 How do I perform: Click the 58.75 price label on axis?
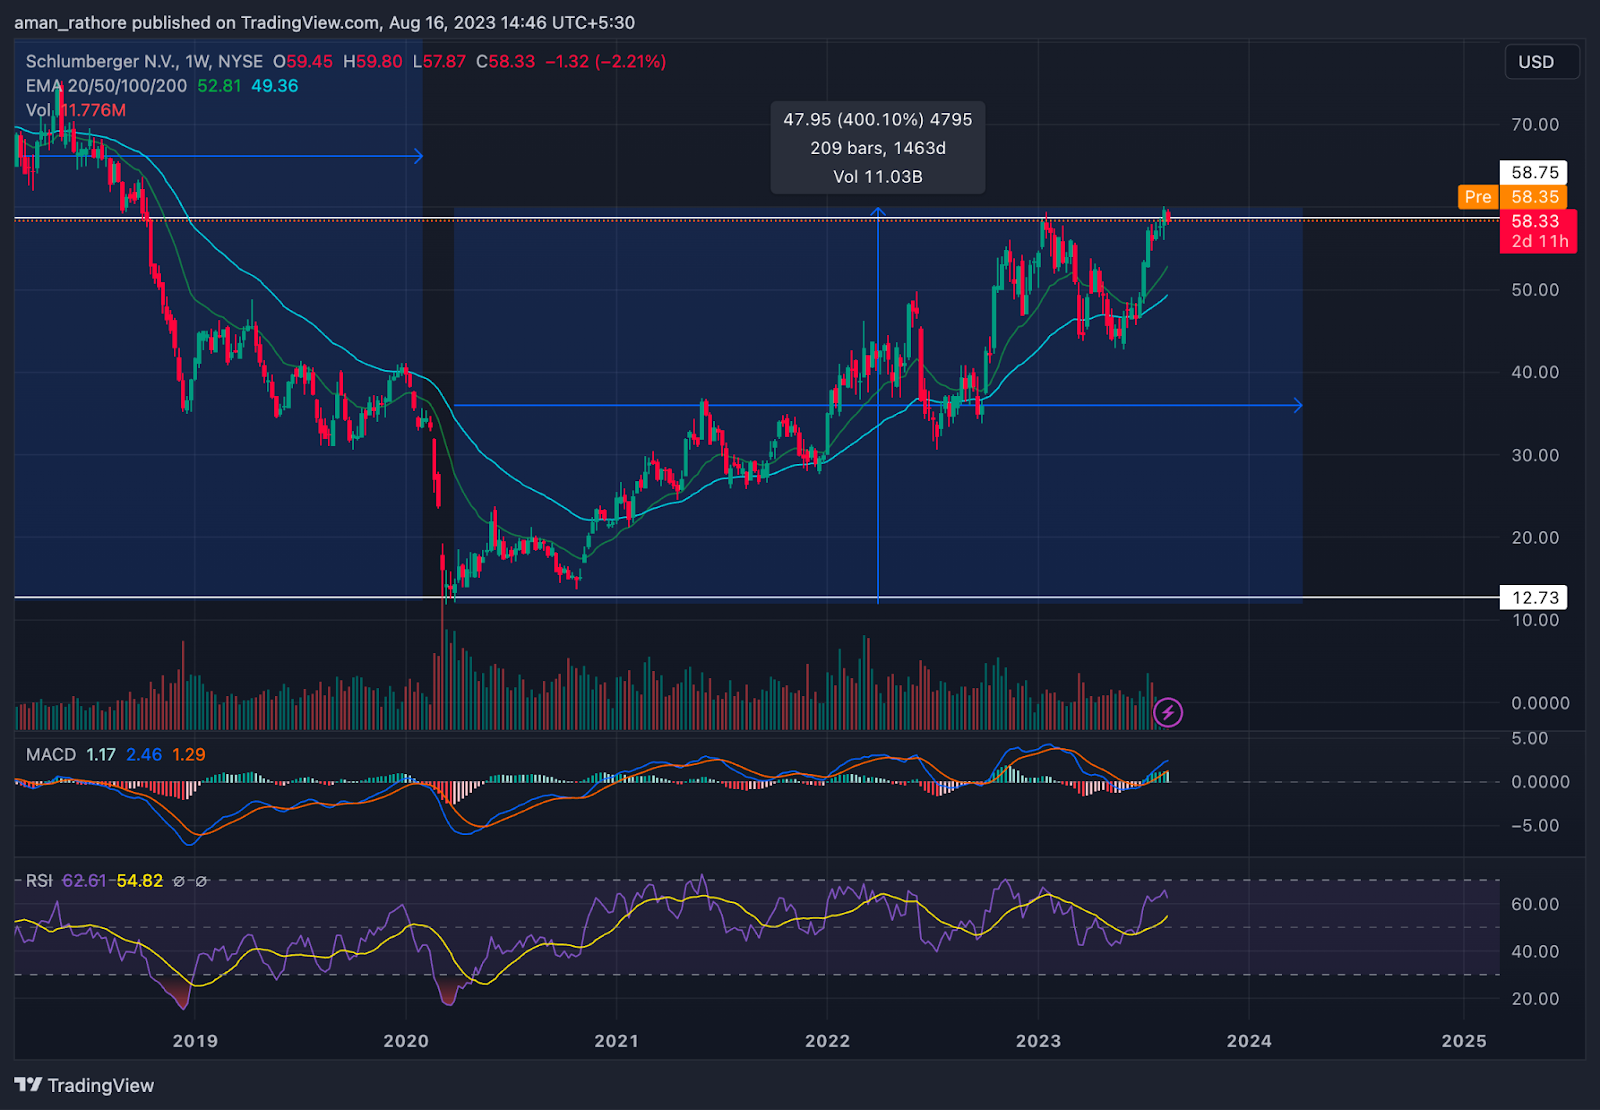coord(1534,172)
